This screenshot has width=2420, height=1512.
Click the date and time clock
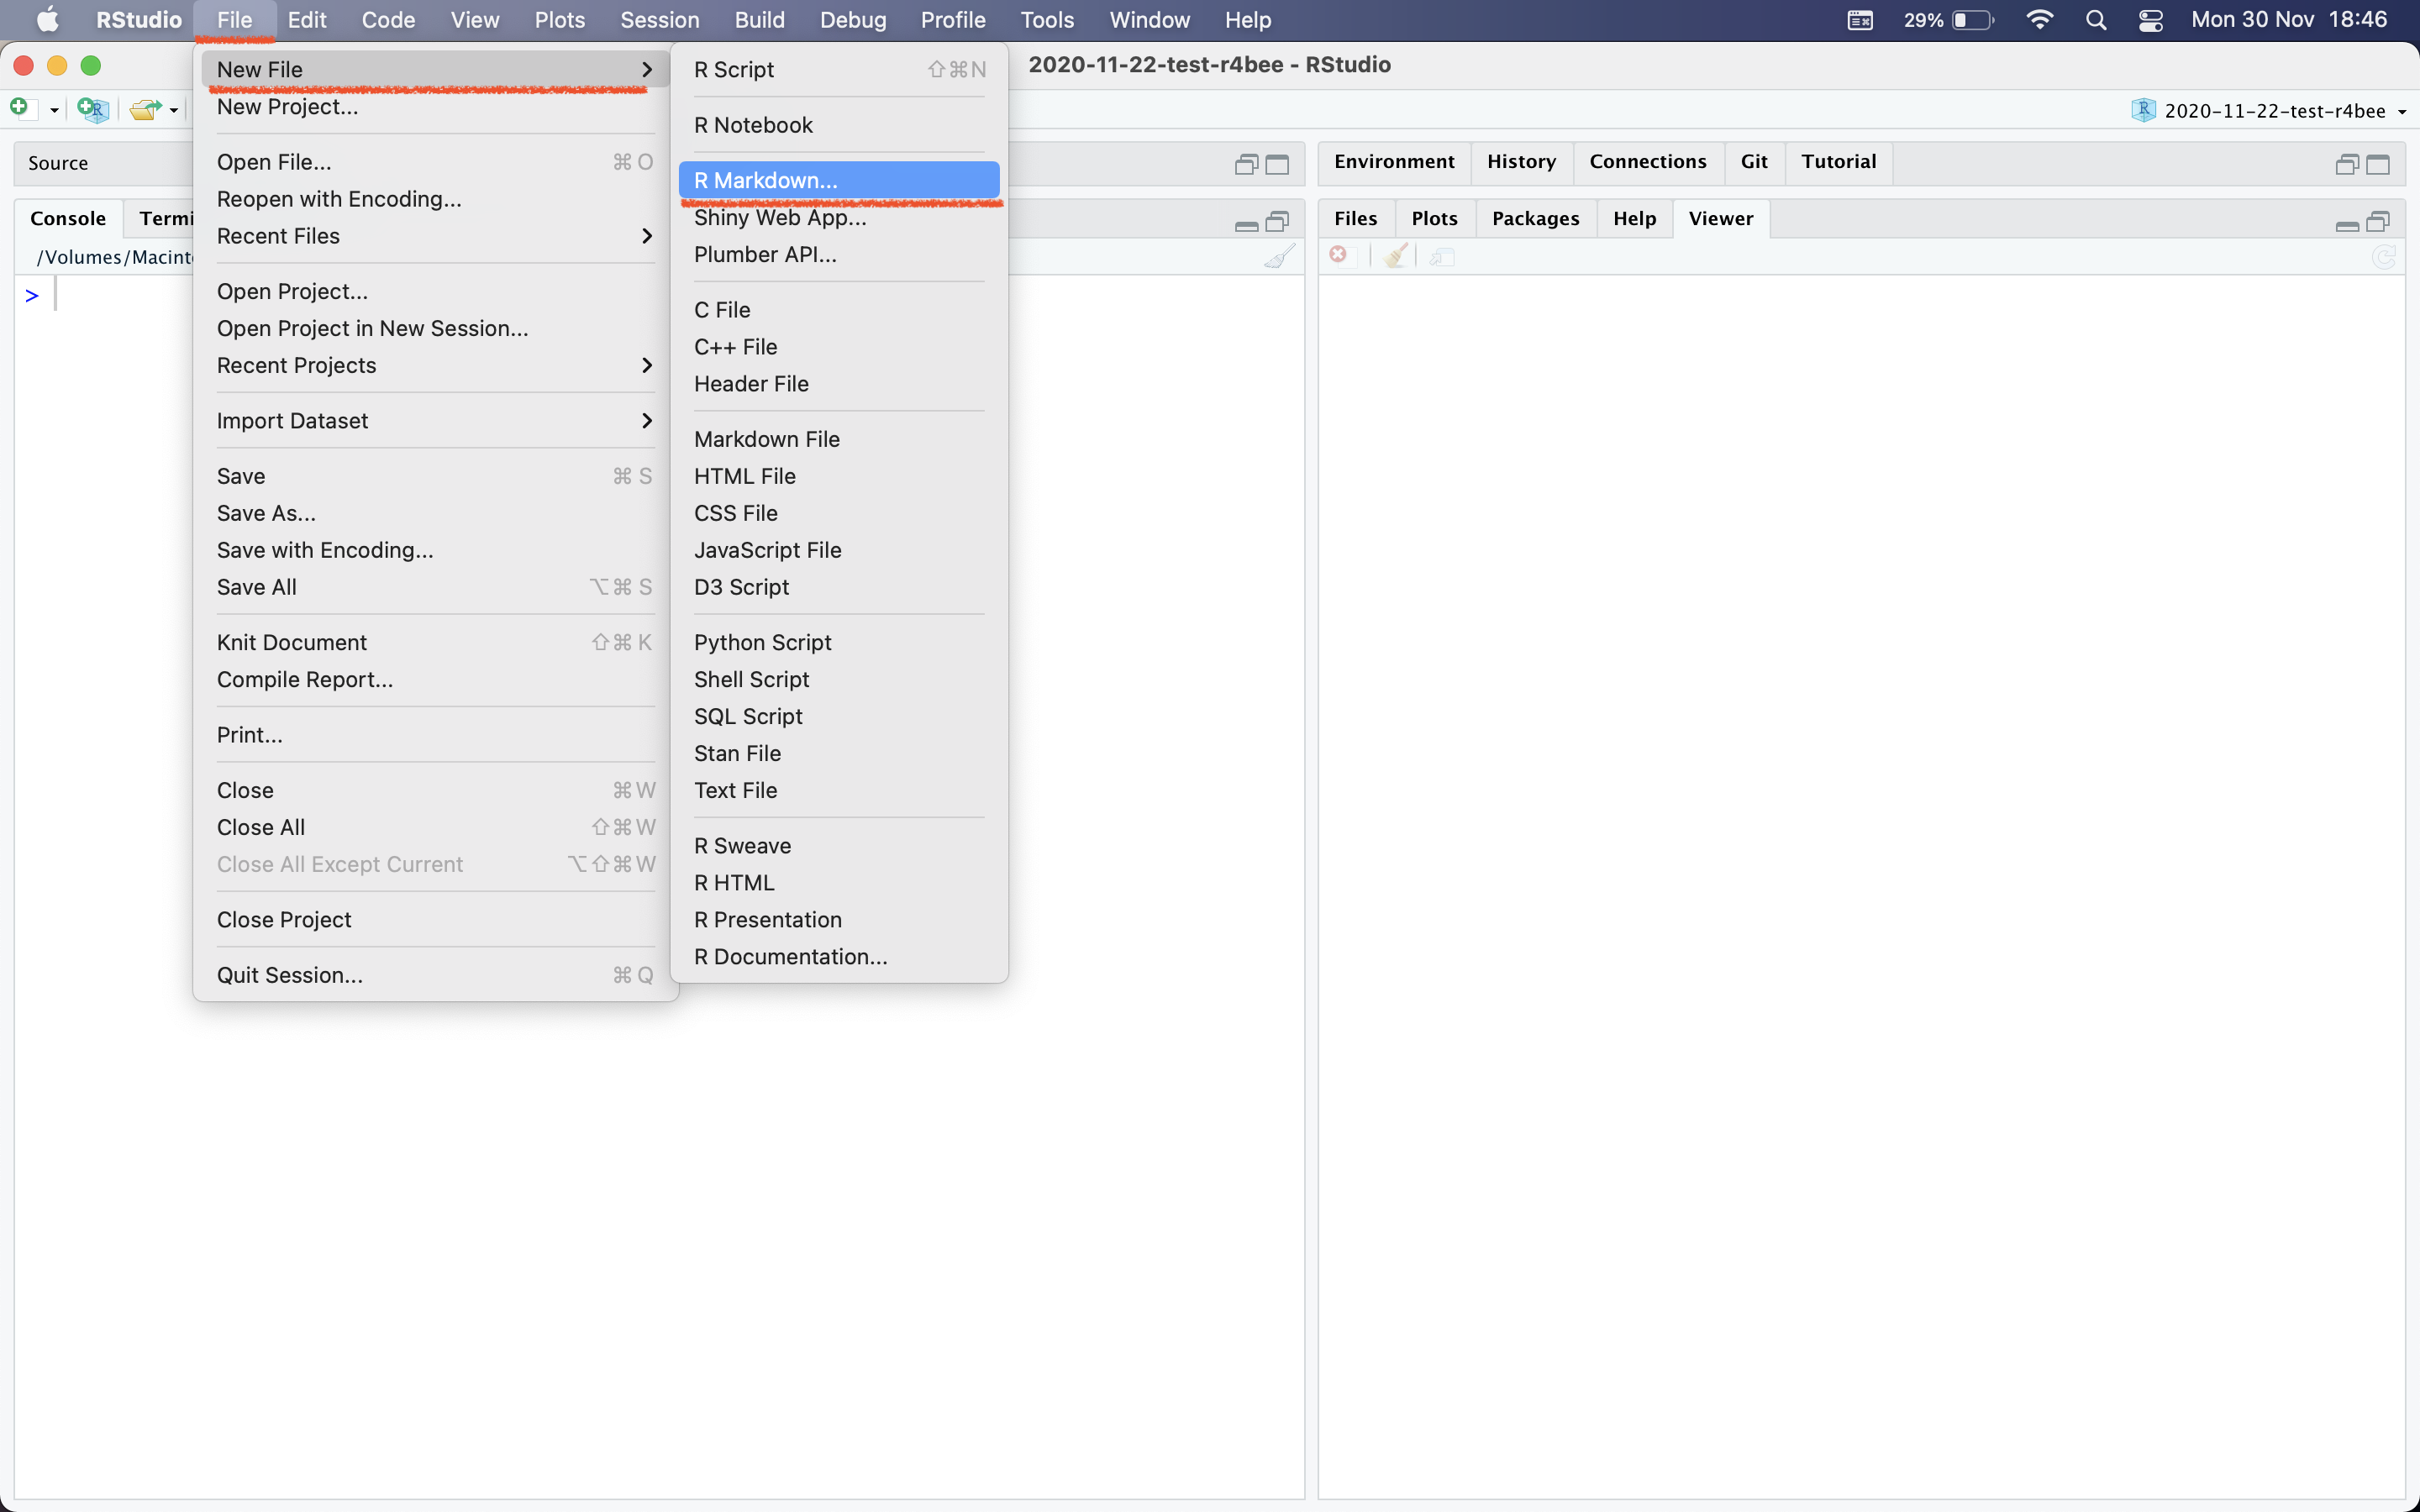click(2289, 20)
